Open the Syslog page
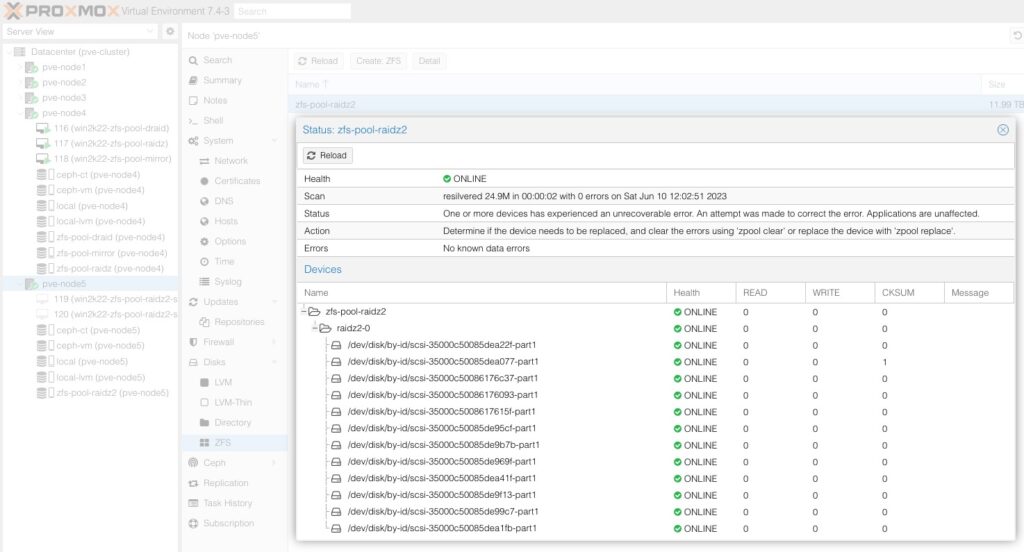Viewport: 1024px width, 552px height. (x=234, y=282)
